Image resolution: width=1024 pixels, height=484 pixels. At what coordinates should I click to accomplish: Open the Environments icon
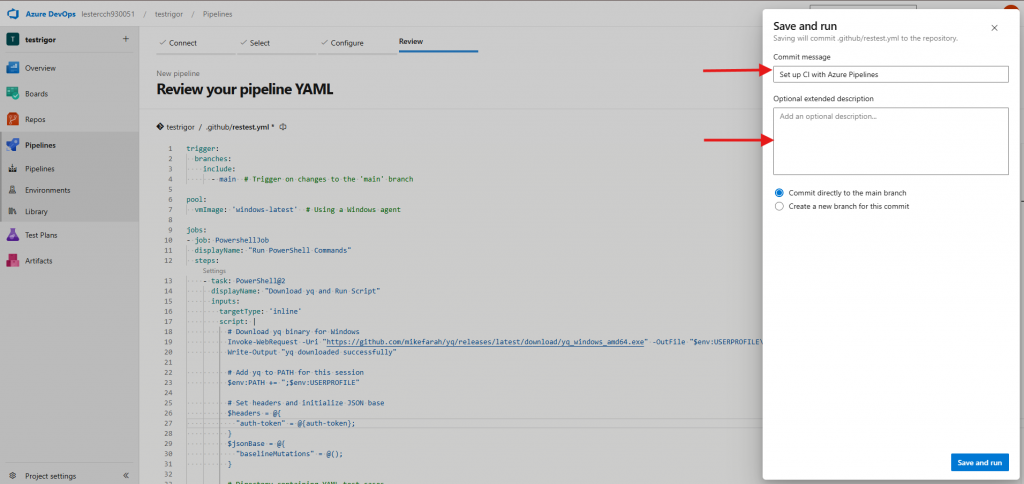pos(12,190)
